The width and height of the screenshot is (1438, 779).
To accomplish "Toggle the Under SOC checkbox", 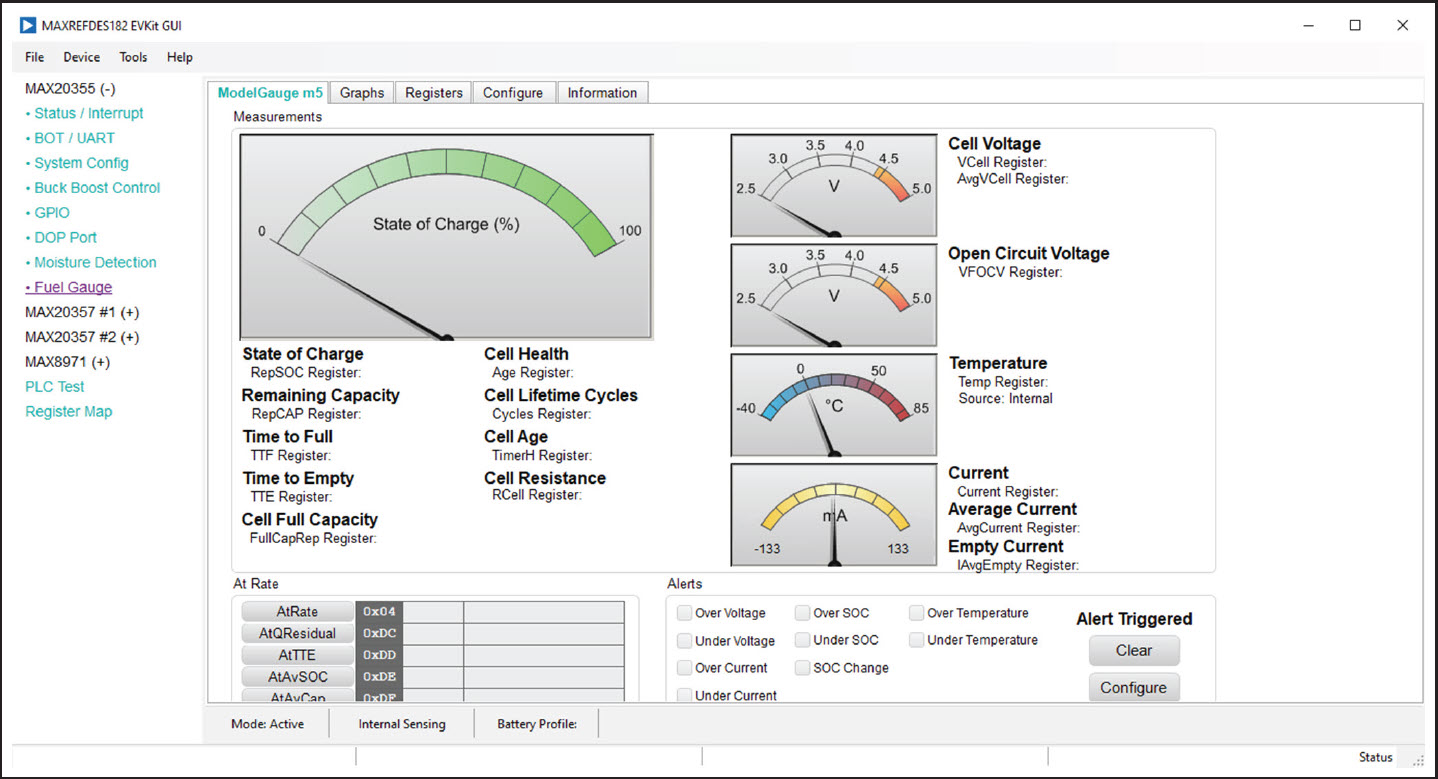I will tap(803, 640).
